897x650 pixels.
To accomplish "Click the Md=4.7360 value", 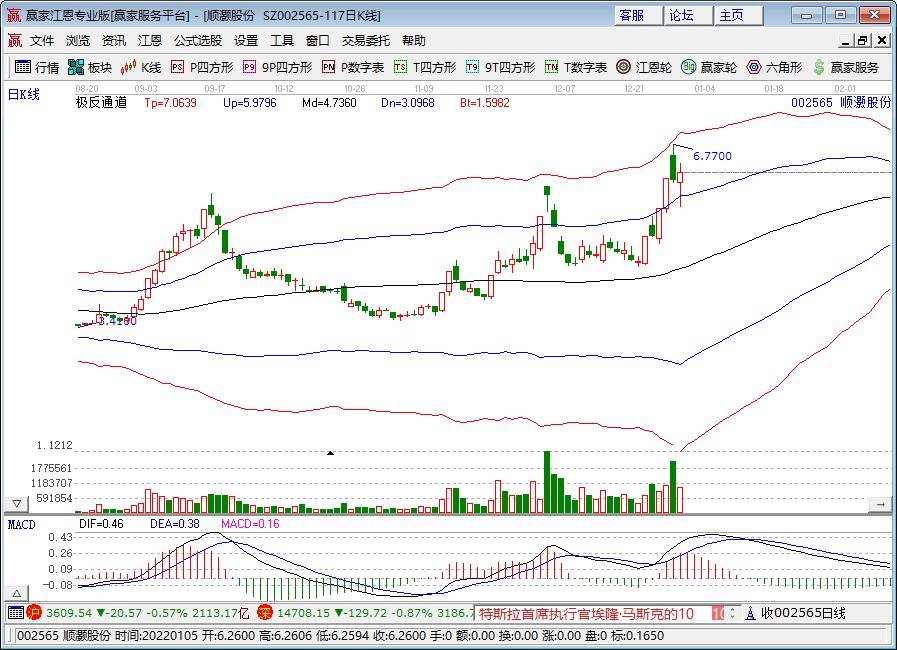I will (329, 103).
